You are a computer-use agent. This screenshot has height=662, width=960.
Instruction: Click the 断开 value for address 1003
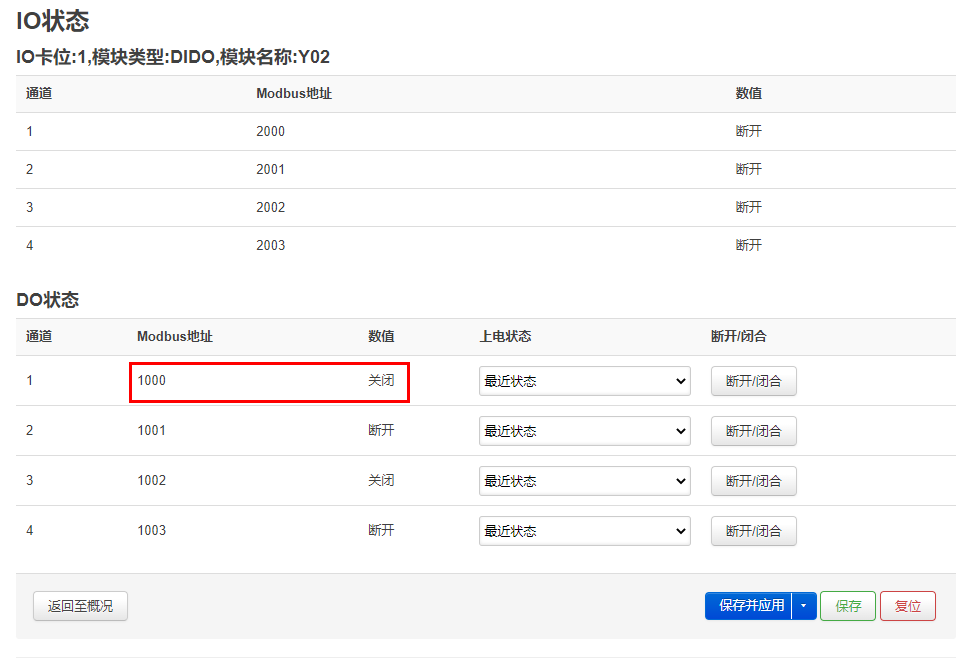(381, 530)
